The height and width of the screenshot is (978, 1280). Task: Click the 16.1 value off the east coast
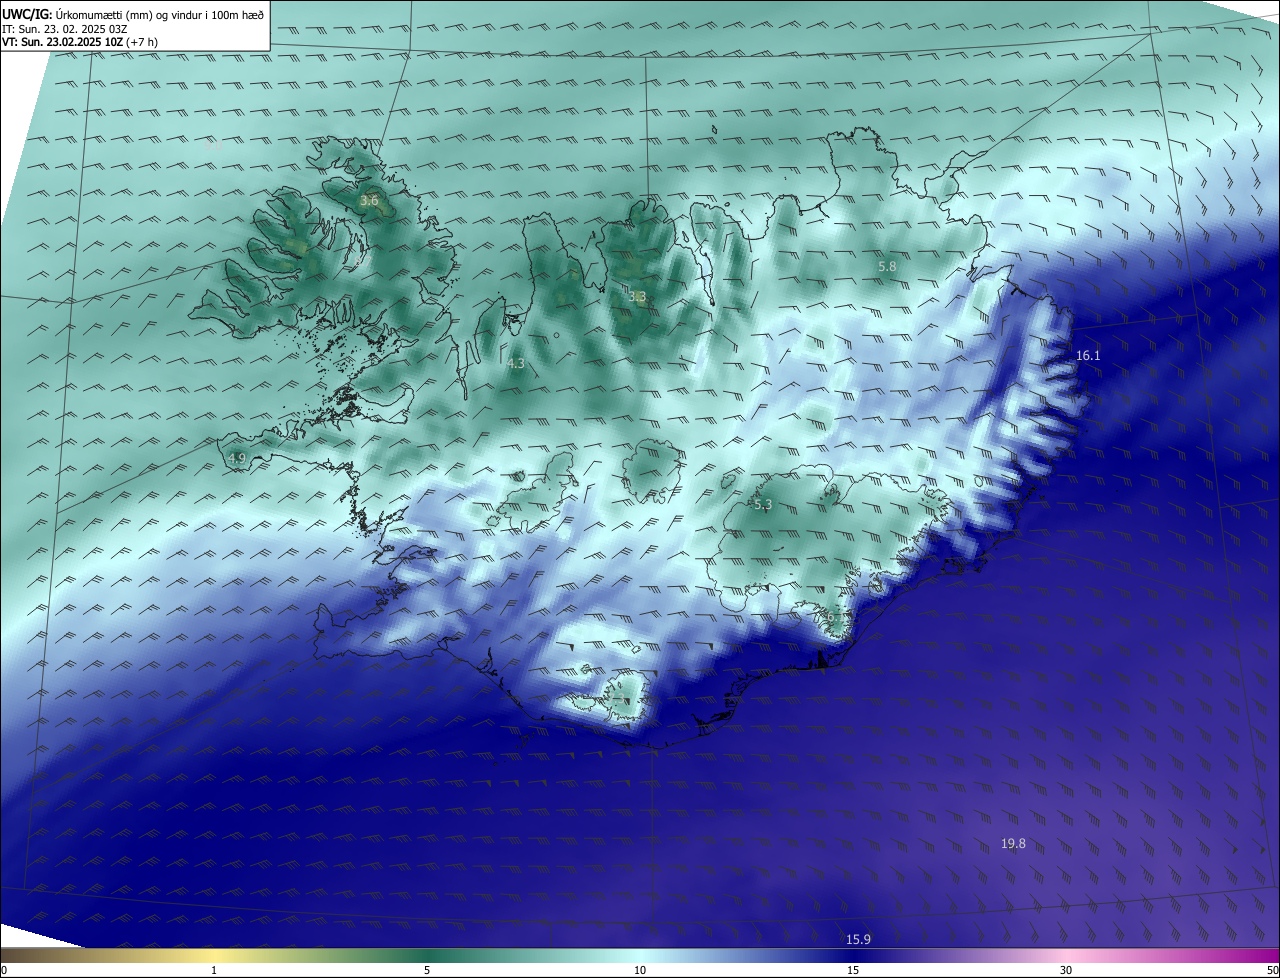(1088, 356)
